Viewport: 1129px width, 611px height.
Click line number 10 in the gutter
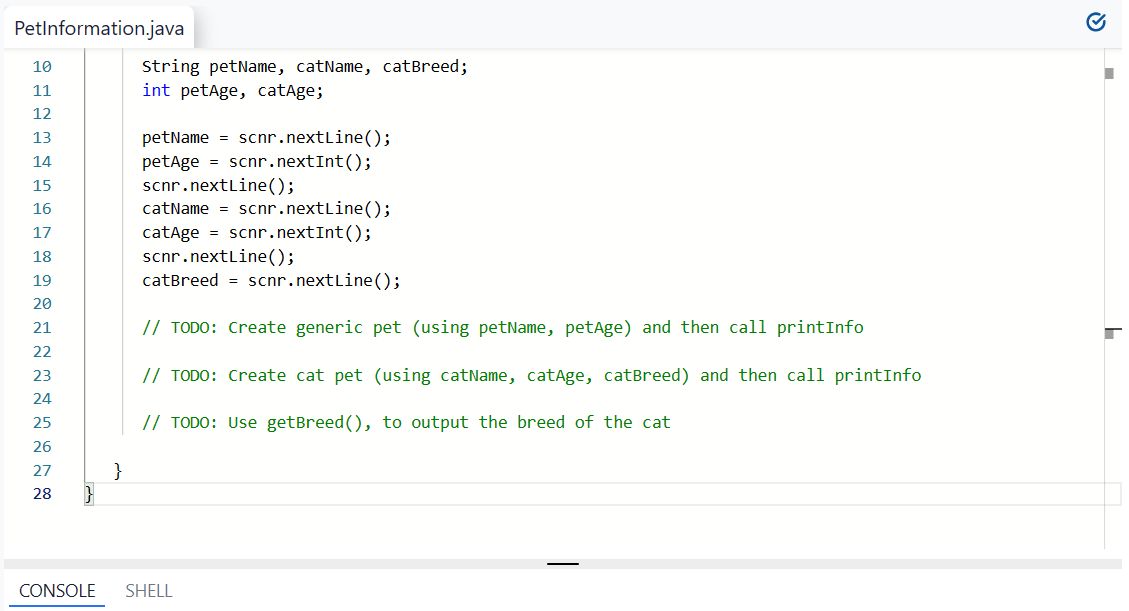(x=42, y=66)
